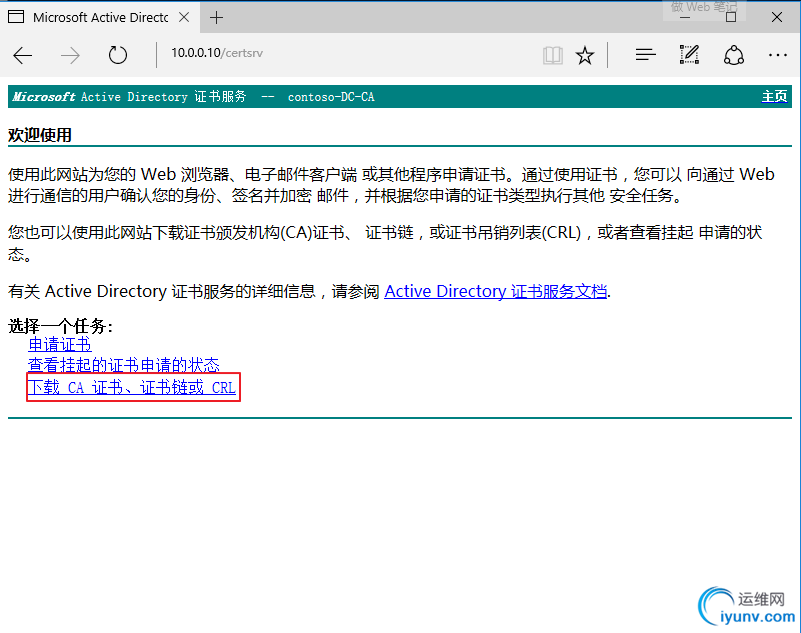801x633 pixels.
Task: Make a Web Note with pen icon
Action: pos(689,54)
